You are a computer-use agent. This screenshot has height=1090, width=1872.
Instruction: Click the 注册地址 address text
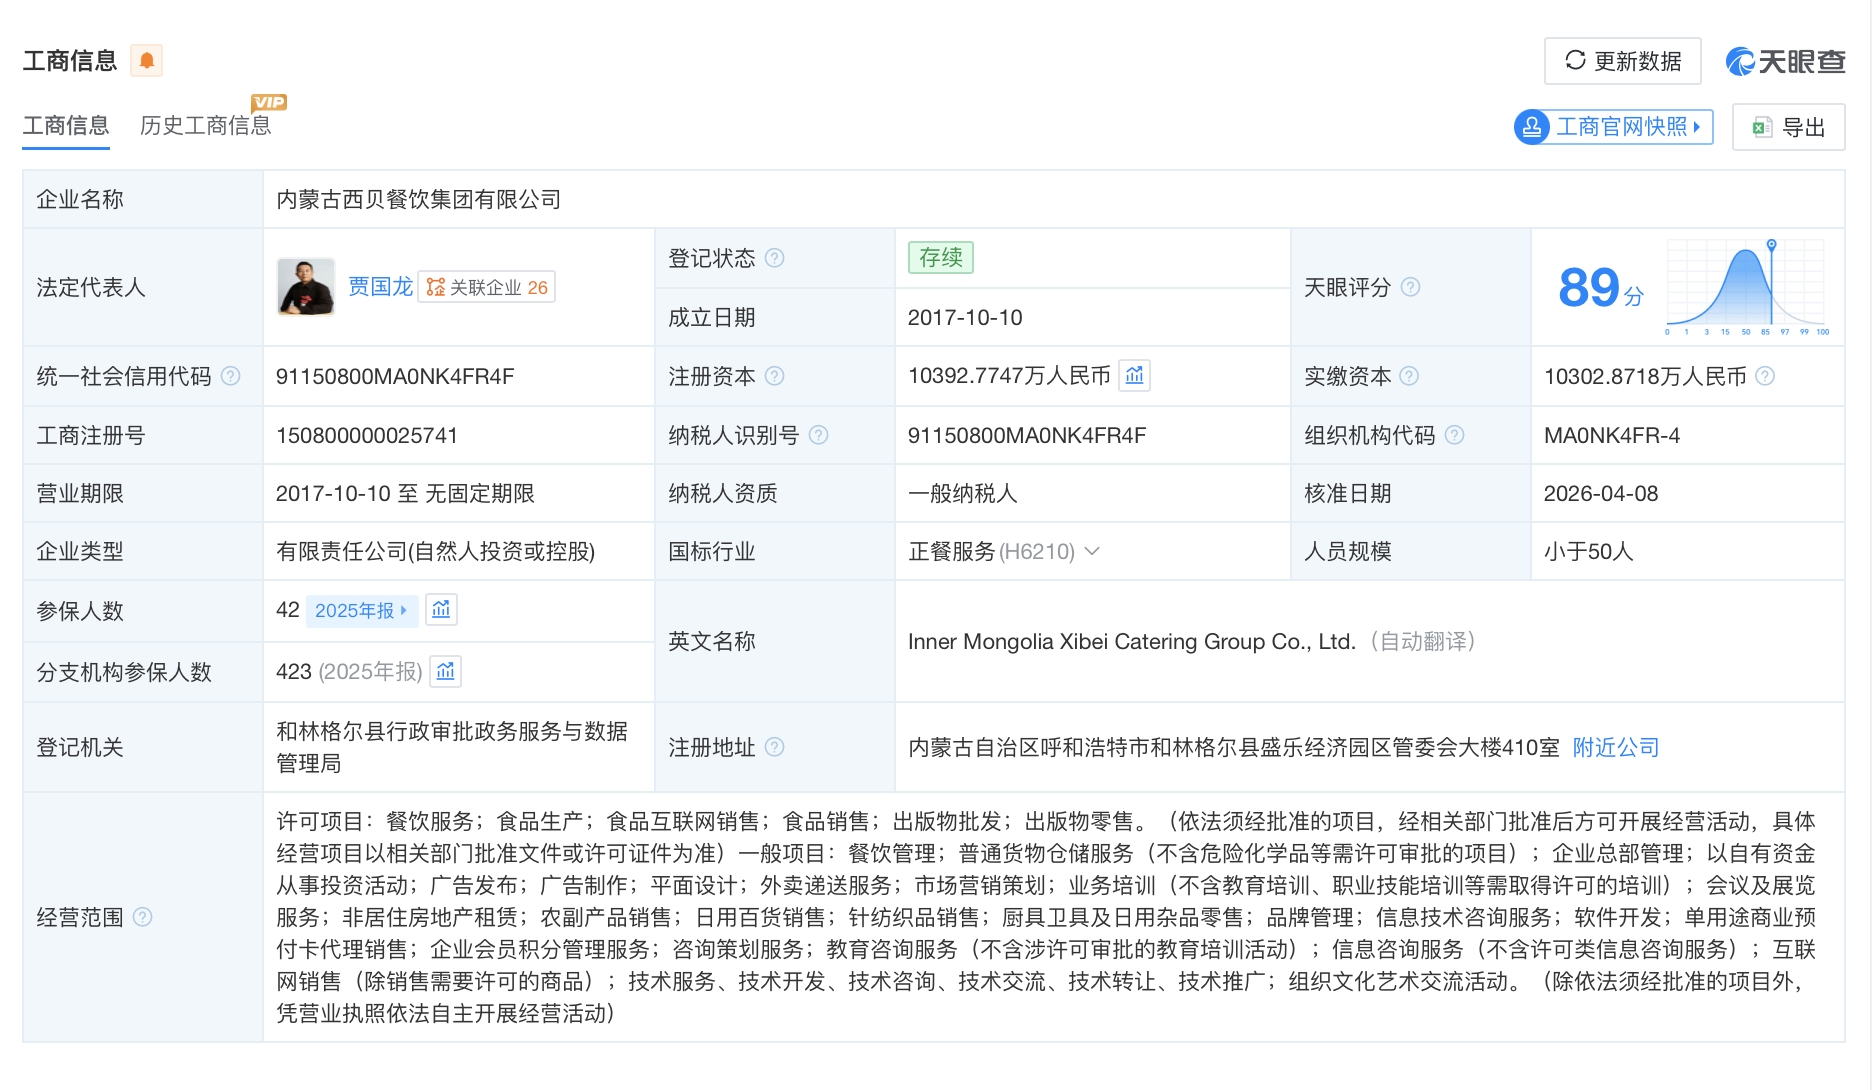click(x=1234, y=747)
